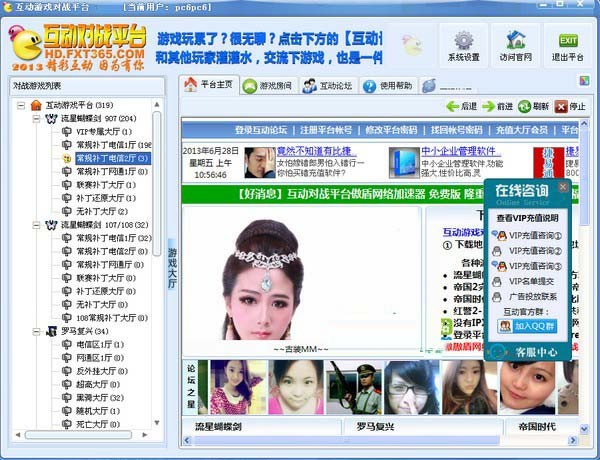600x460 pixels.
Task: Select 常规补丁电信2厅 (3) room
Action: pos(112,158)
